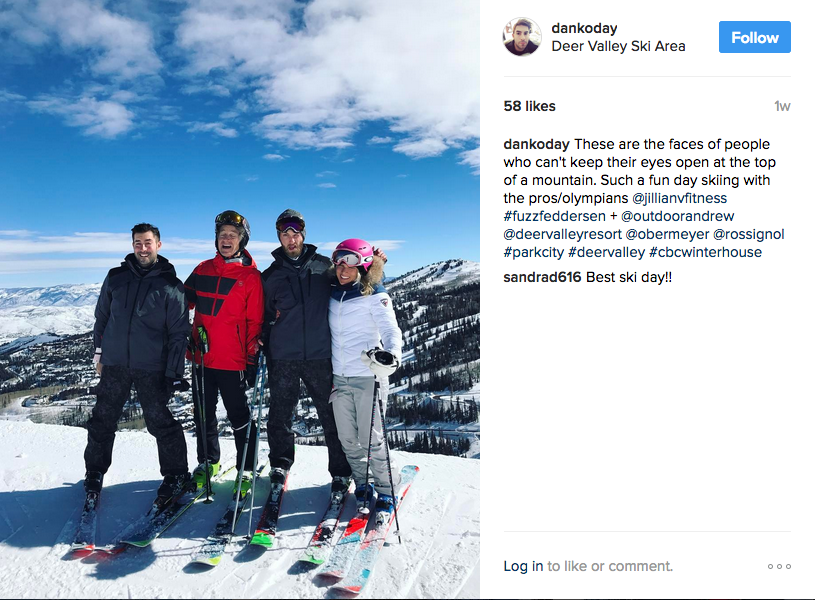This screenshot has height=600, width=815.
Task: Open @rossignol mention
Action: click(x=748, y=234)
